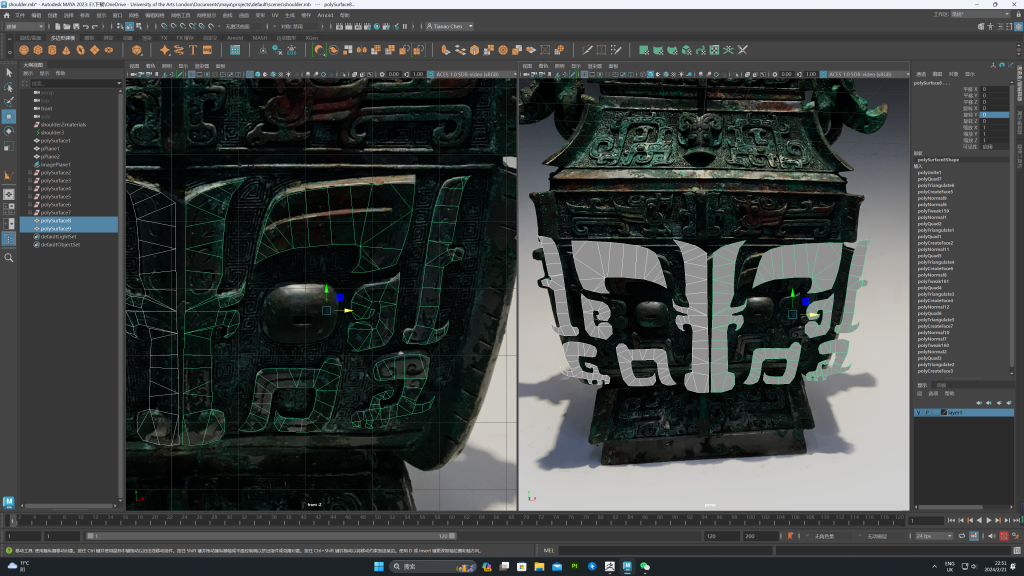This screenshot has height=576, width=1024.
Task: Click the playback range slider bar
Action: [271, 536]
